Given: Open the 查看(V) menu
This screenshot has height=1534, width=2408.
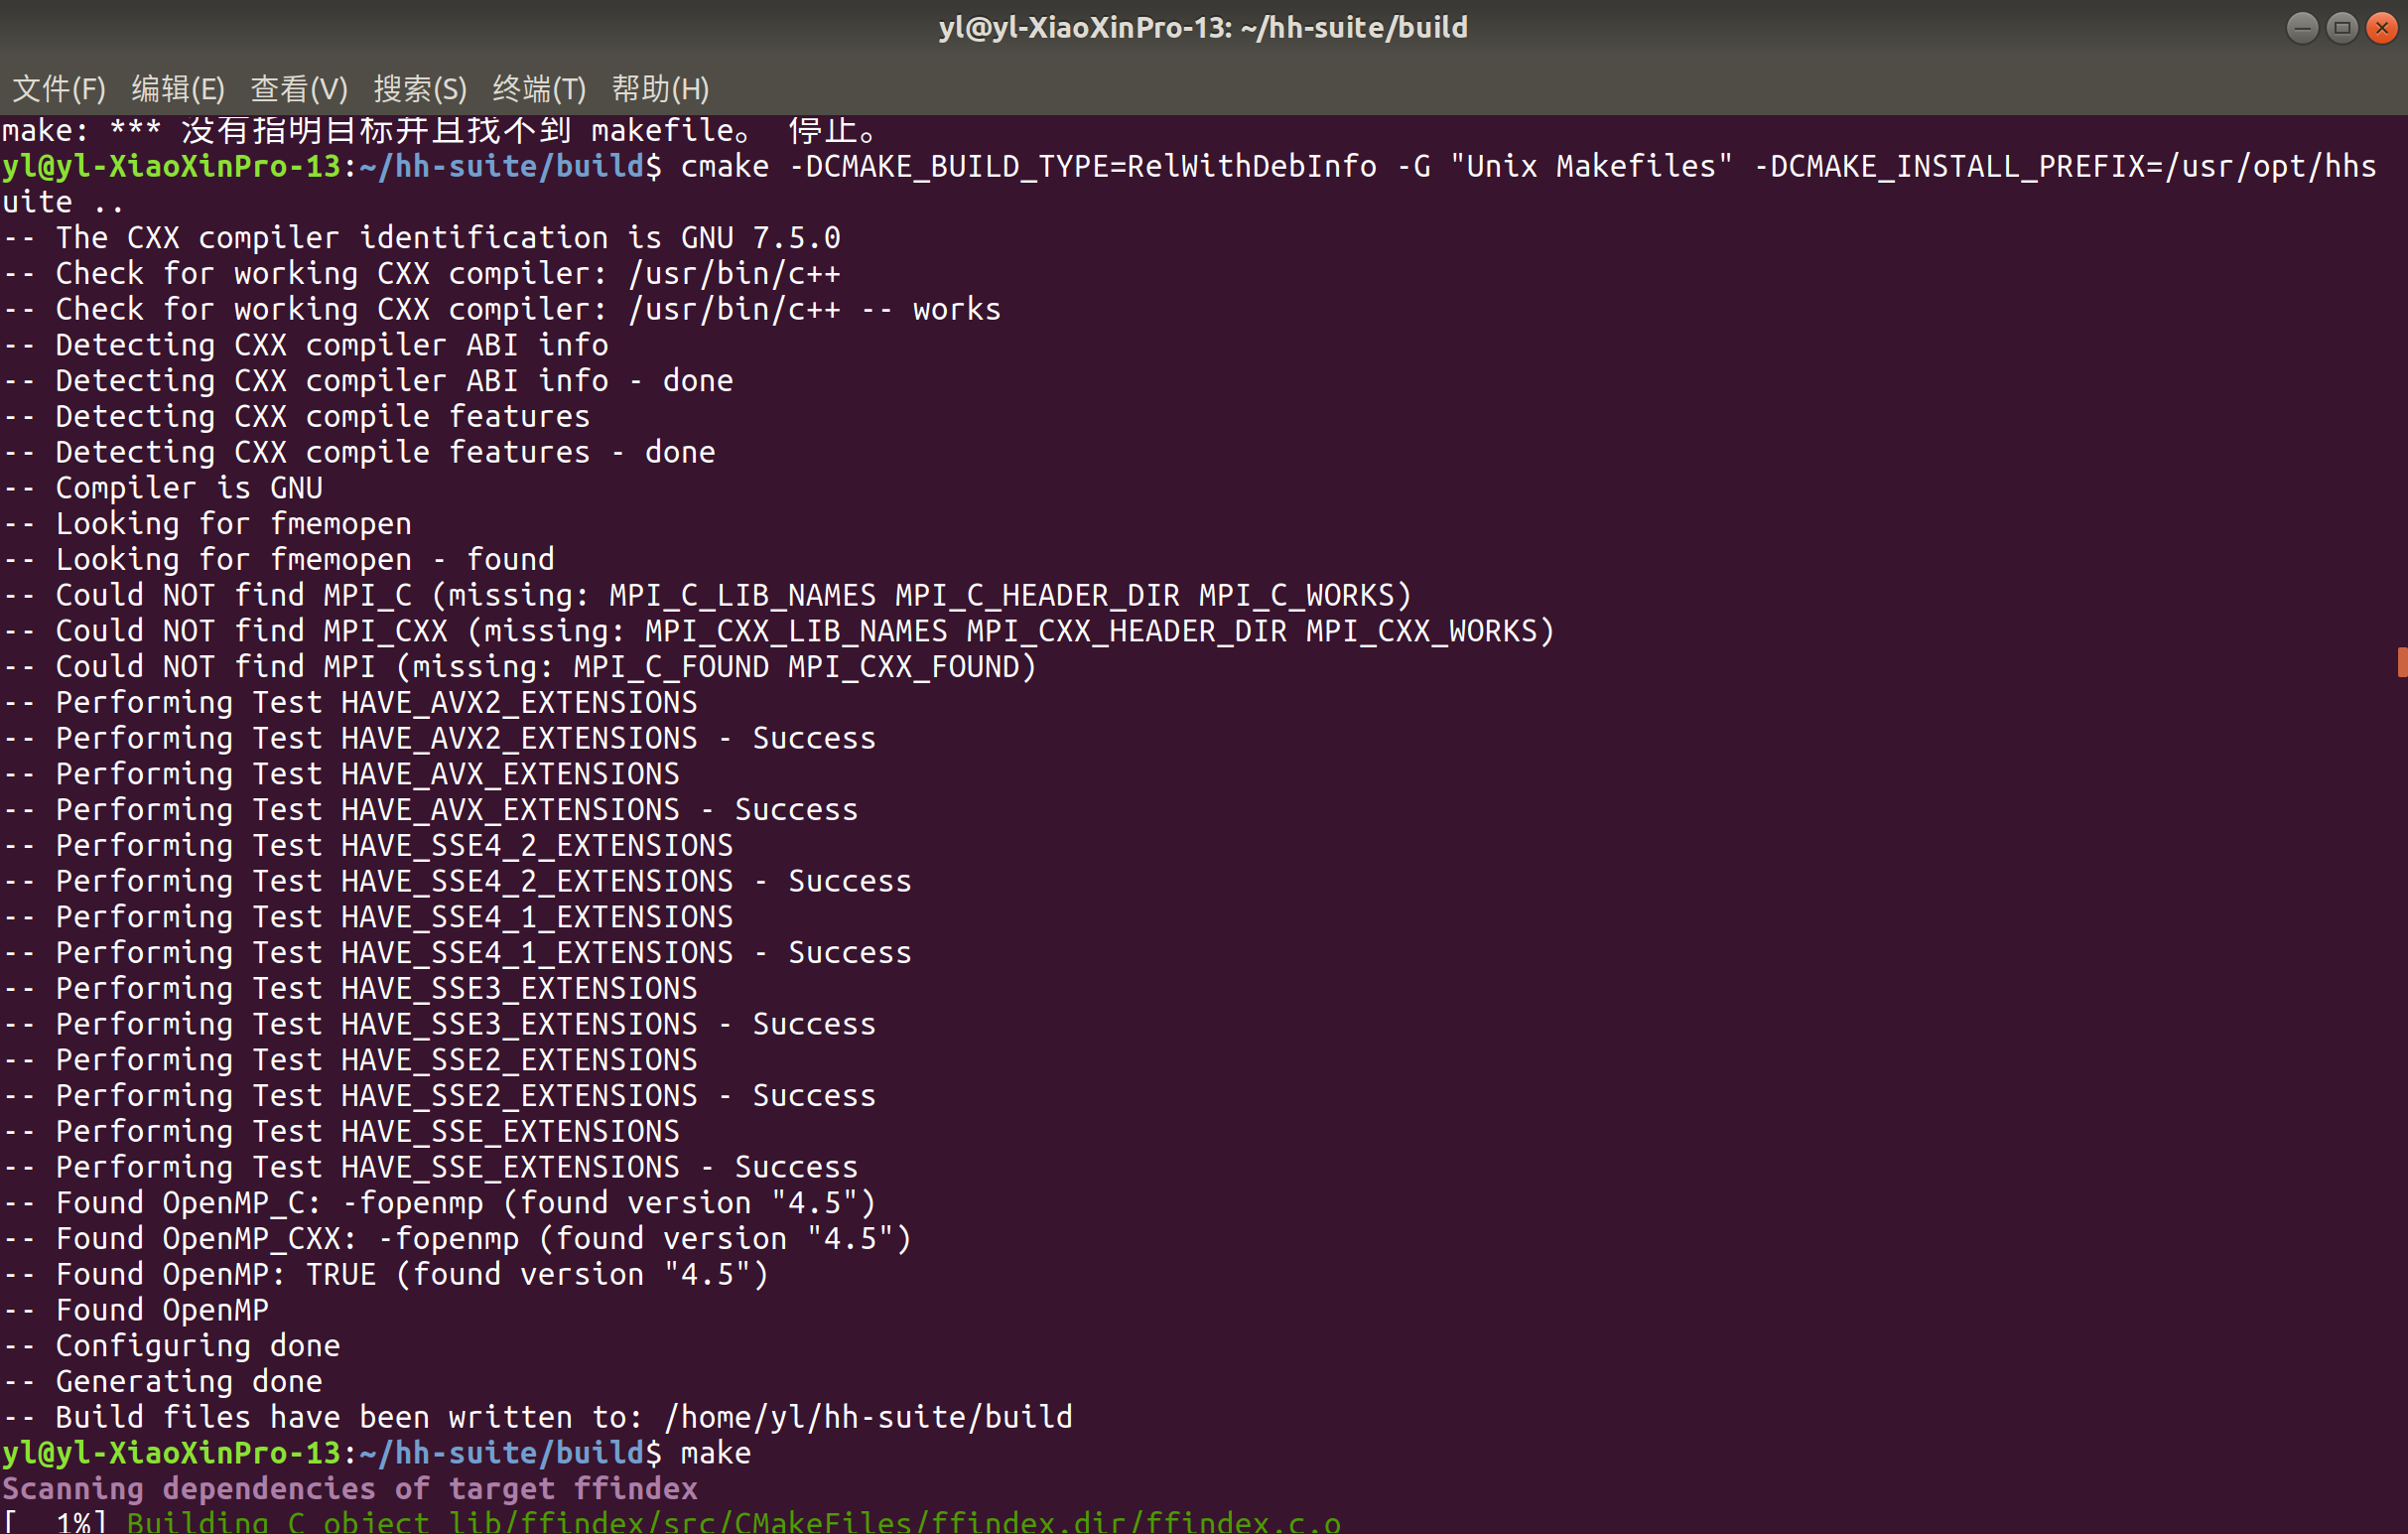Looking at the screenshot, I should 298,89.
